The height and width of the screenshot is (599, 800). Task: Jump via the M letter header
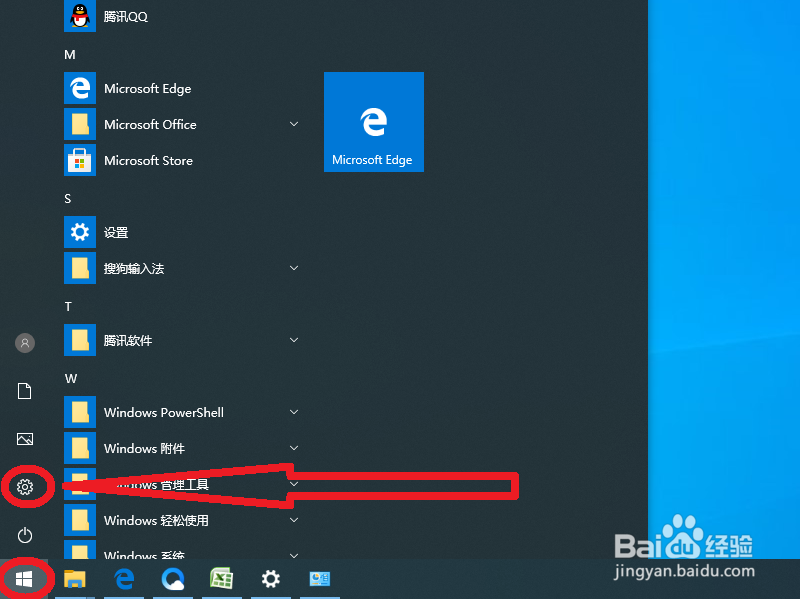click(70, 55)
